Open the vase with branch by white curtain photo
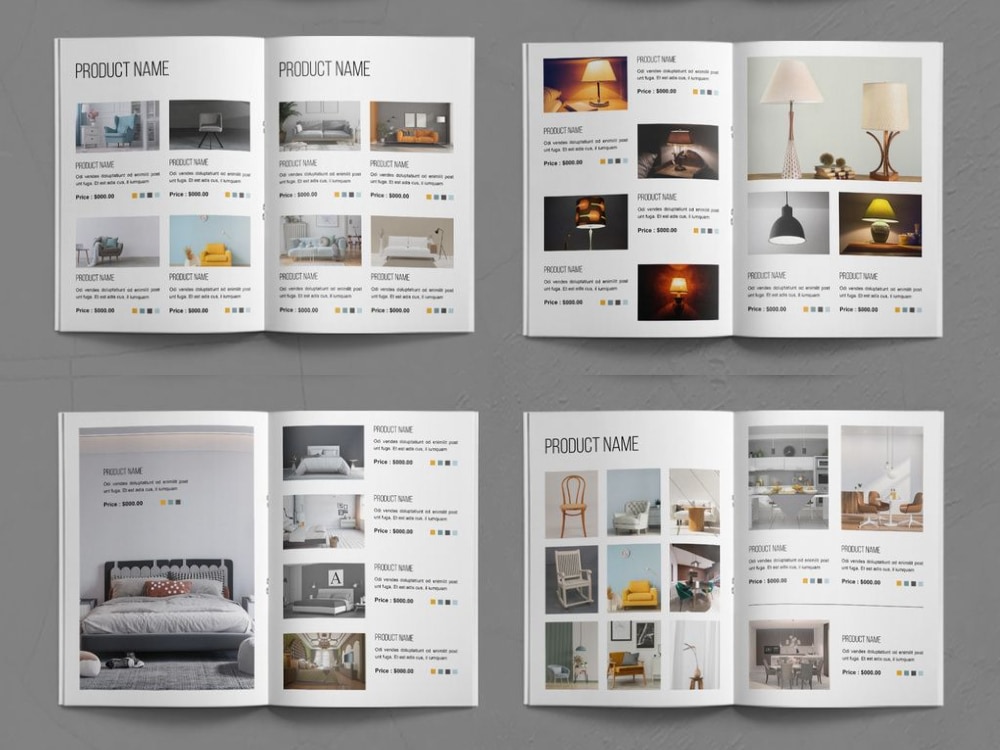Screen dimensions: 1000x750 695,655
